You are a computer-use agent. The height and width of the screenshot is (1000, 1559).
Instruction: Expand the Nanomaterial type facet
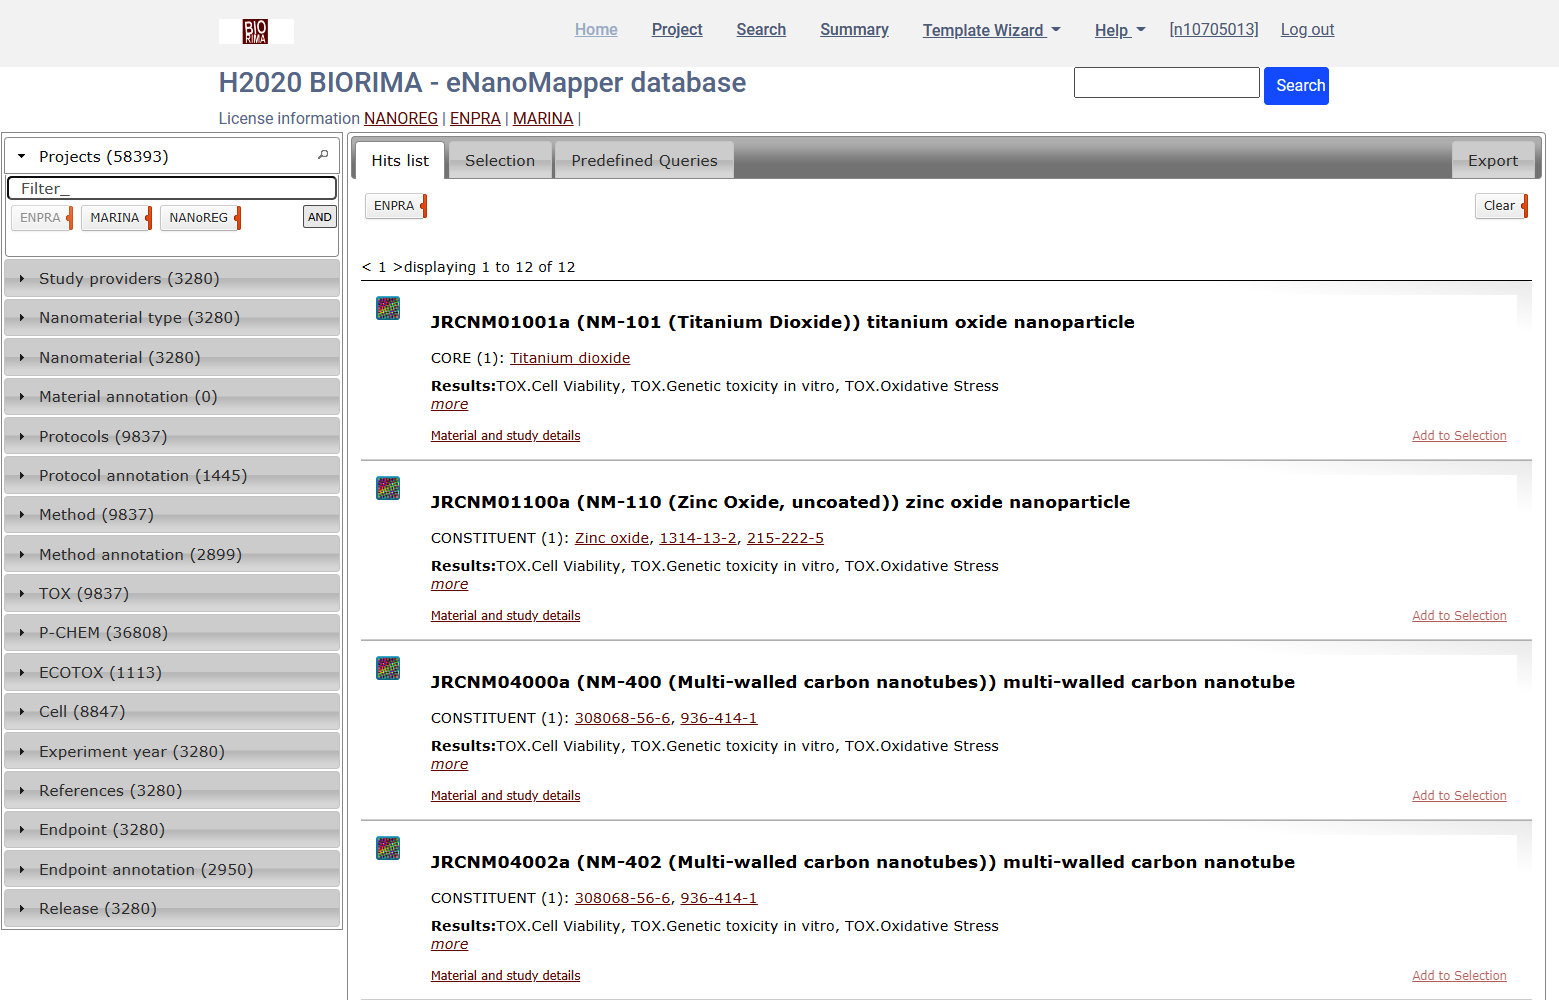[x=139, y=318]
